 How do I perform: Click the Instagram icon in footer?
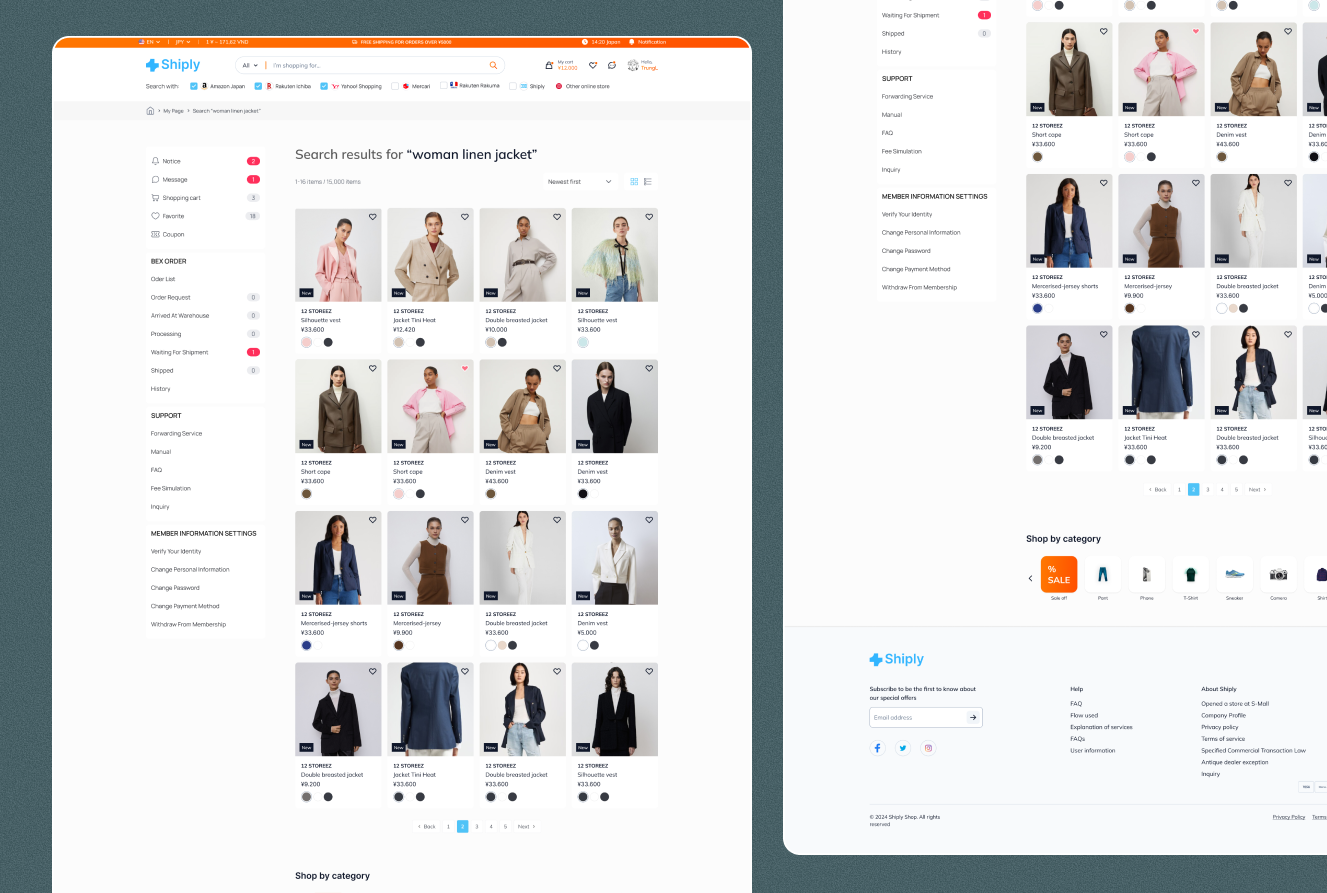tap(928, 748)
